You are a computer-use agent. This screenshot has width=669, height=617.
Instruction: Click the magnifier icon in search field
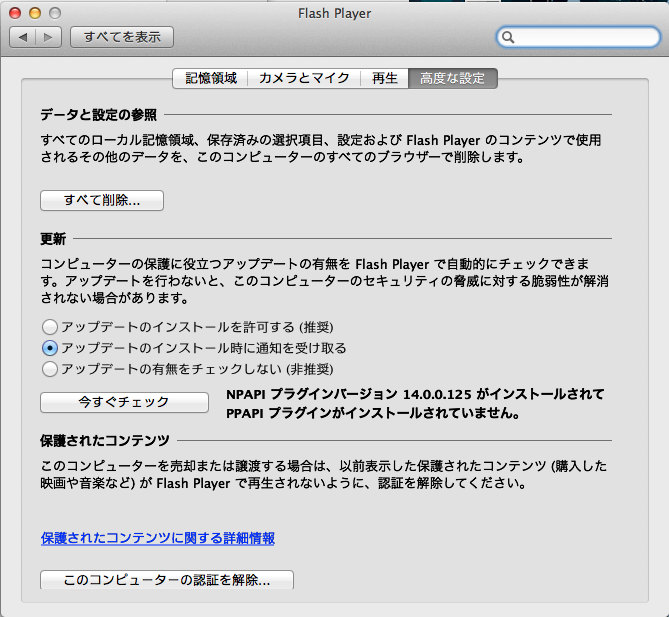click(x=508, y=37)
